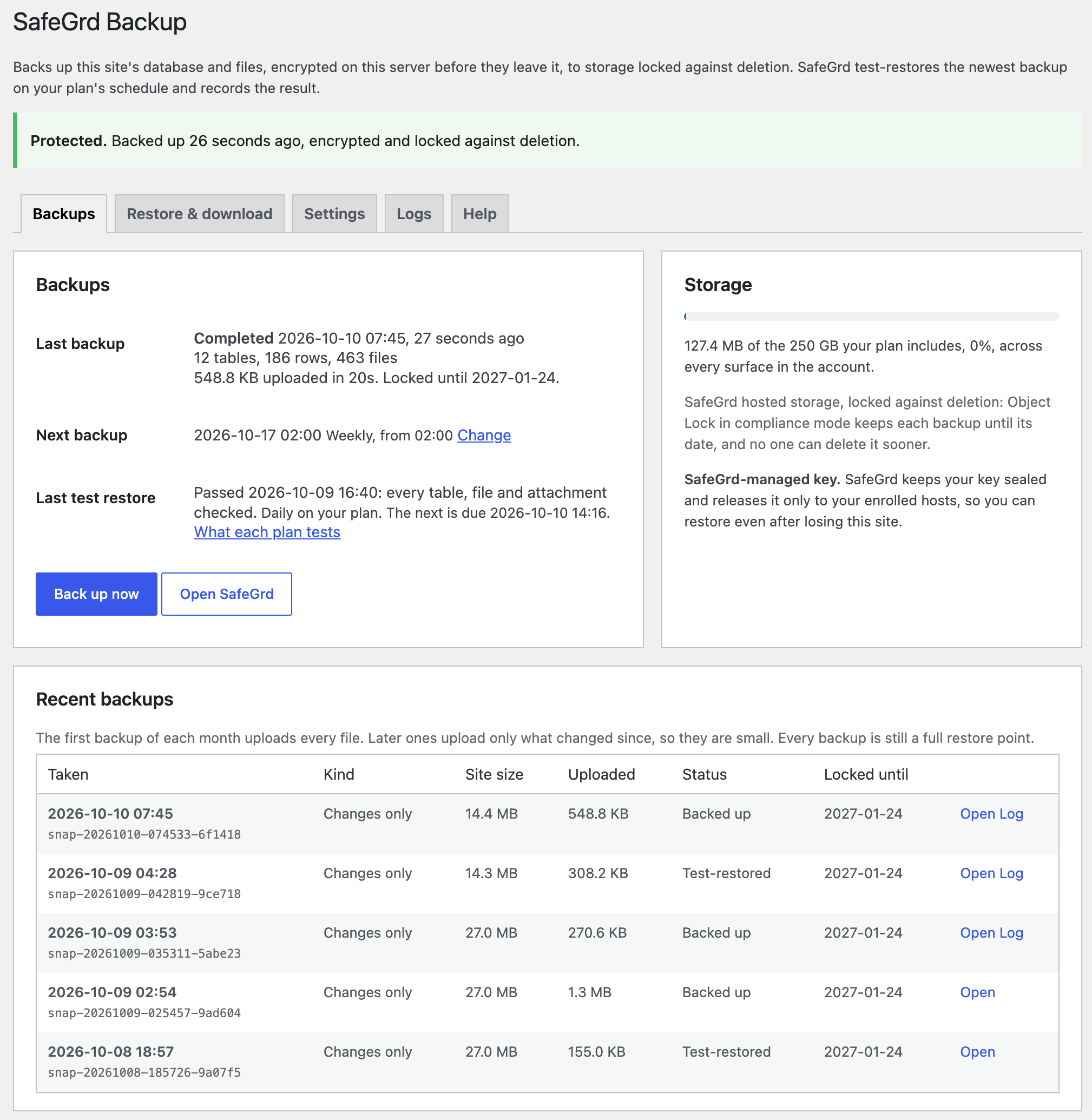The height and width of the screenshot is (1120, 1092).
Task: Click Backed up status in 03:53 row
Action: (x=716, y=932)
